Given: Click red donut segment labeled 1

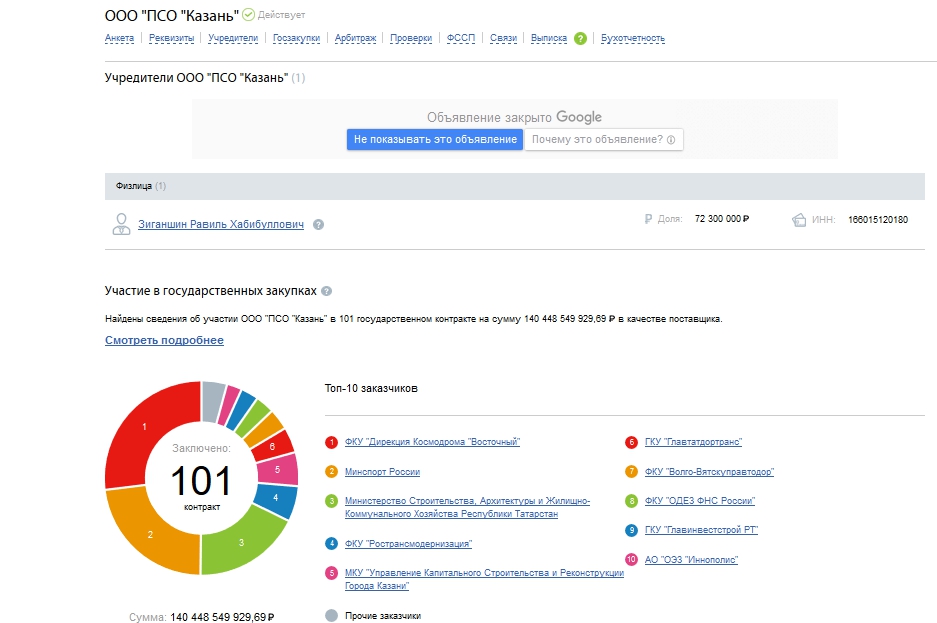Looking at the screenshot, I should pyautogui.click(x=145, y=427).
